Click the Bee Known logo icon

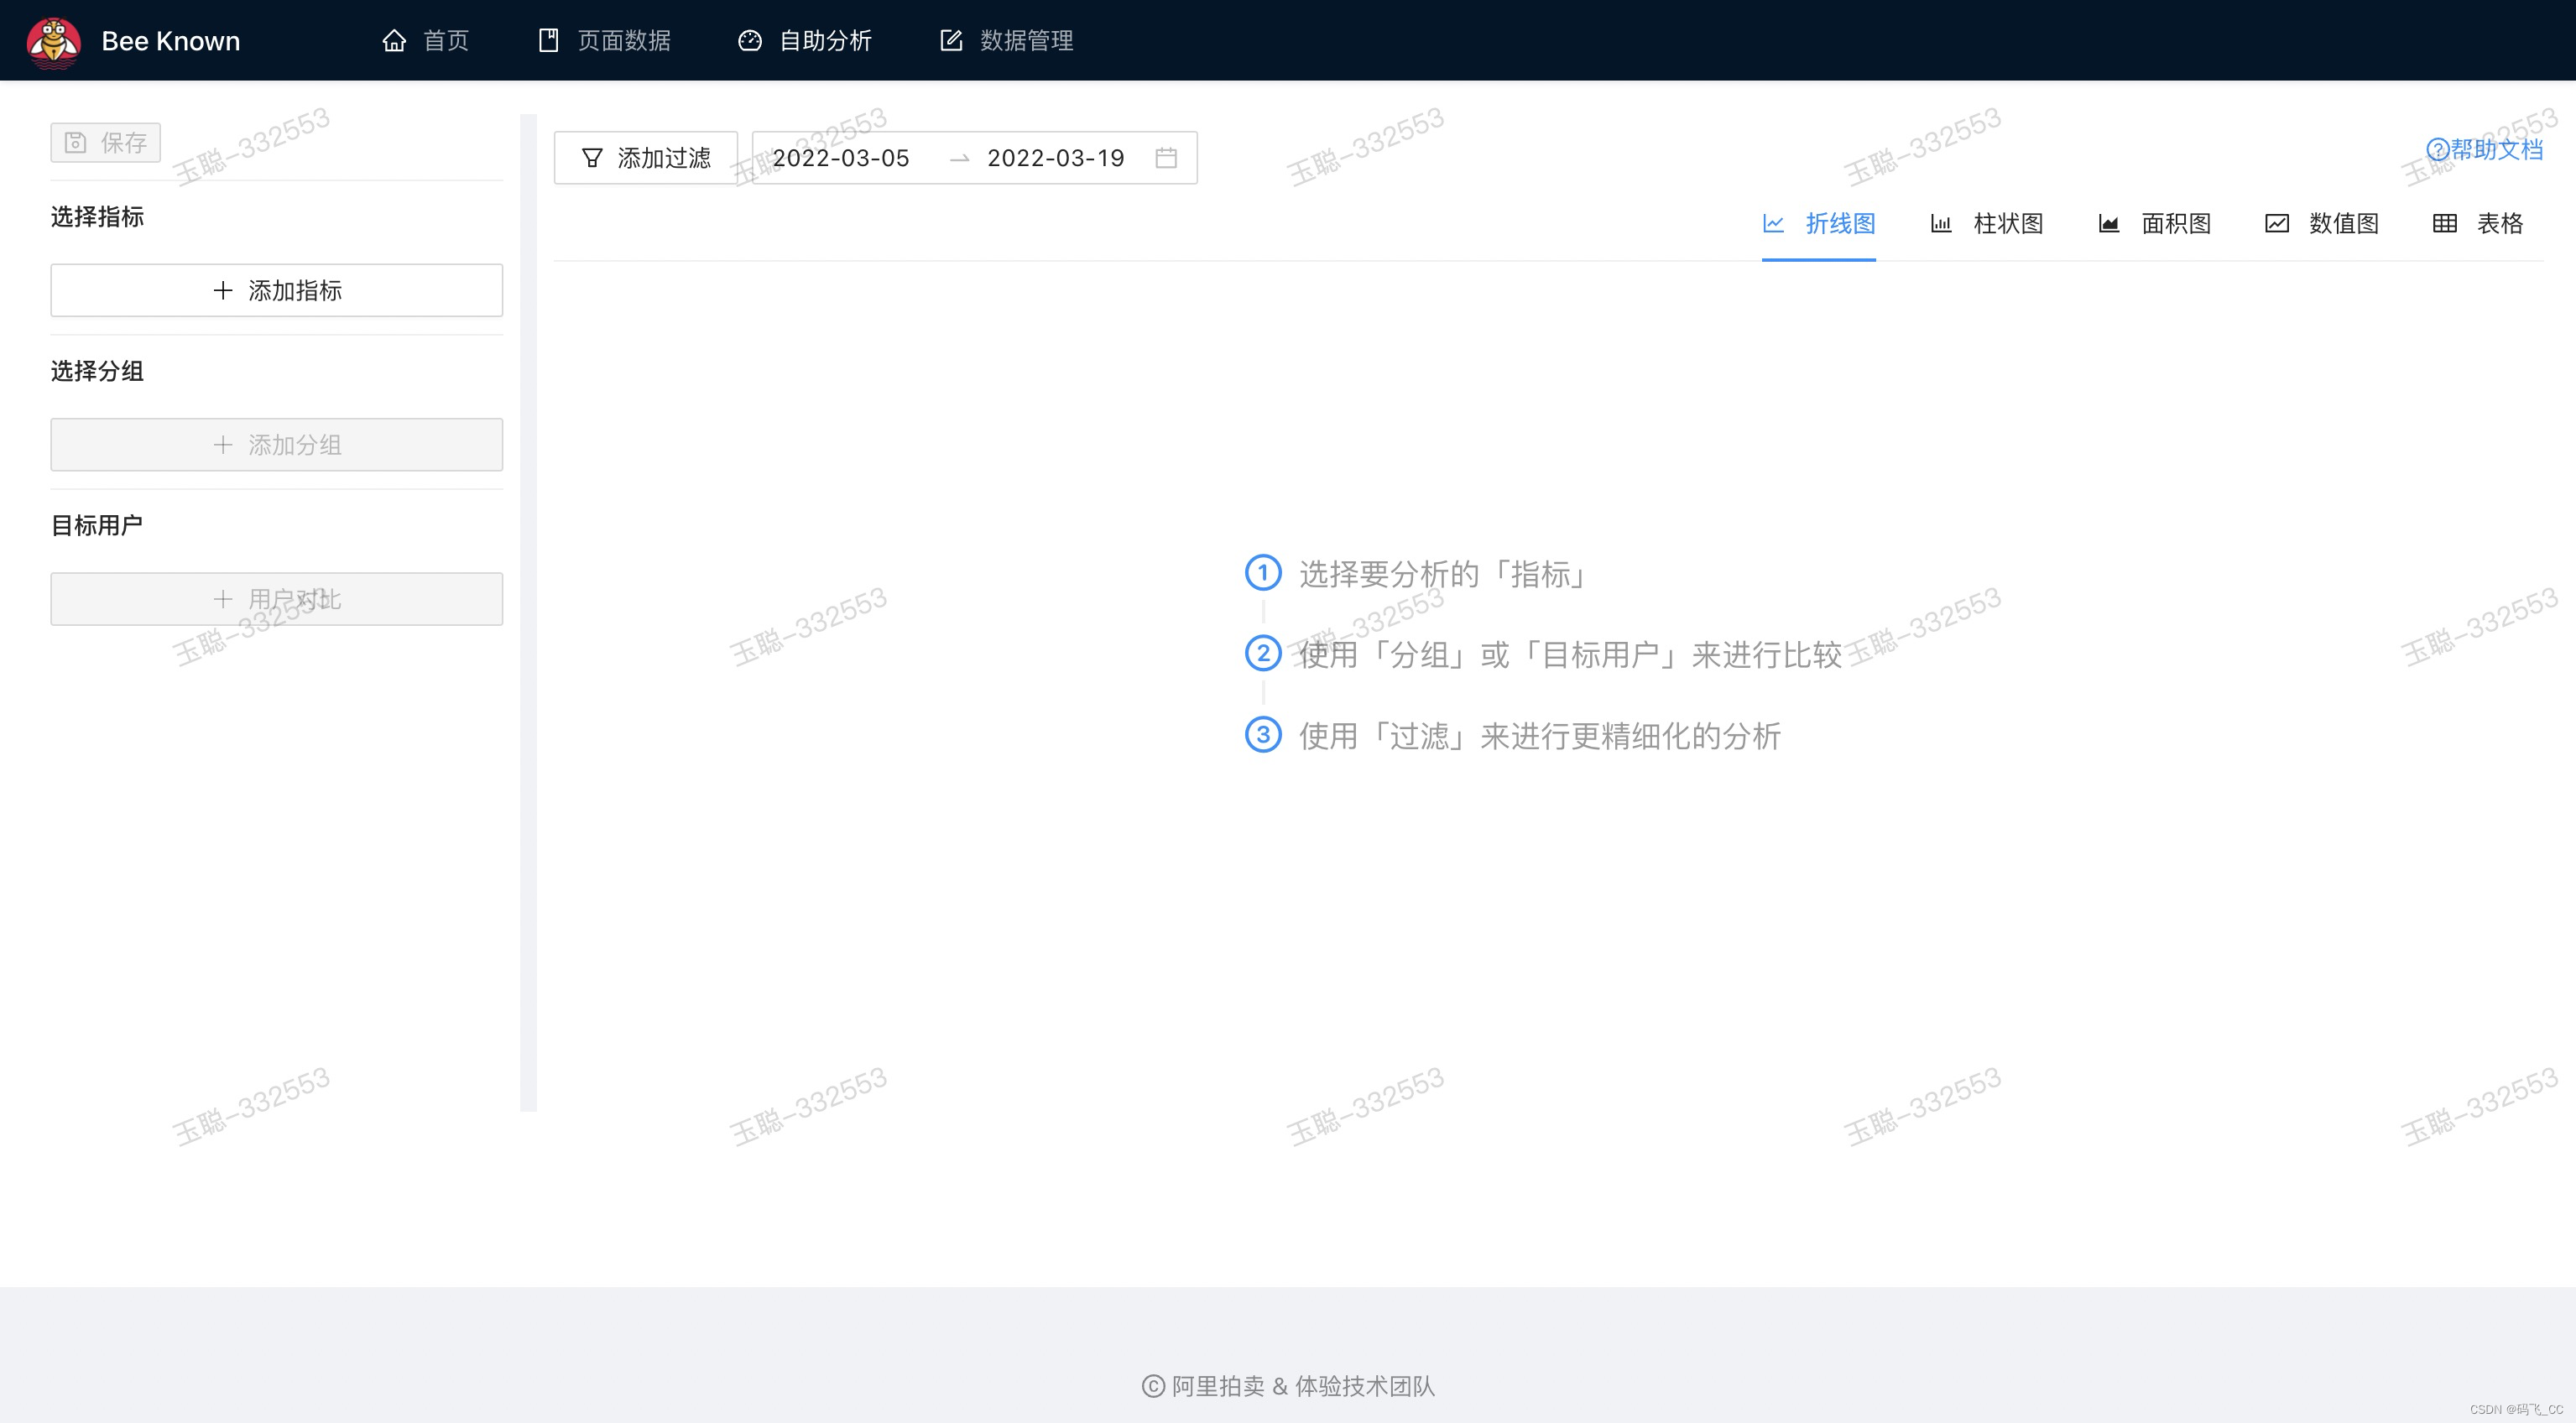54,41
